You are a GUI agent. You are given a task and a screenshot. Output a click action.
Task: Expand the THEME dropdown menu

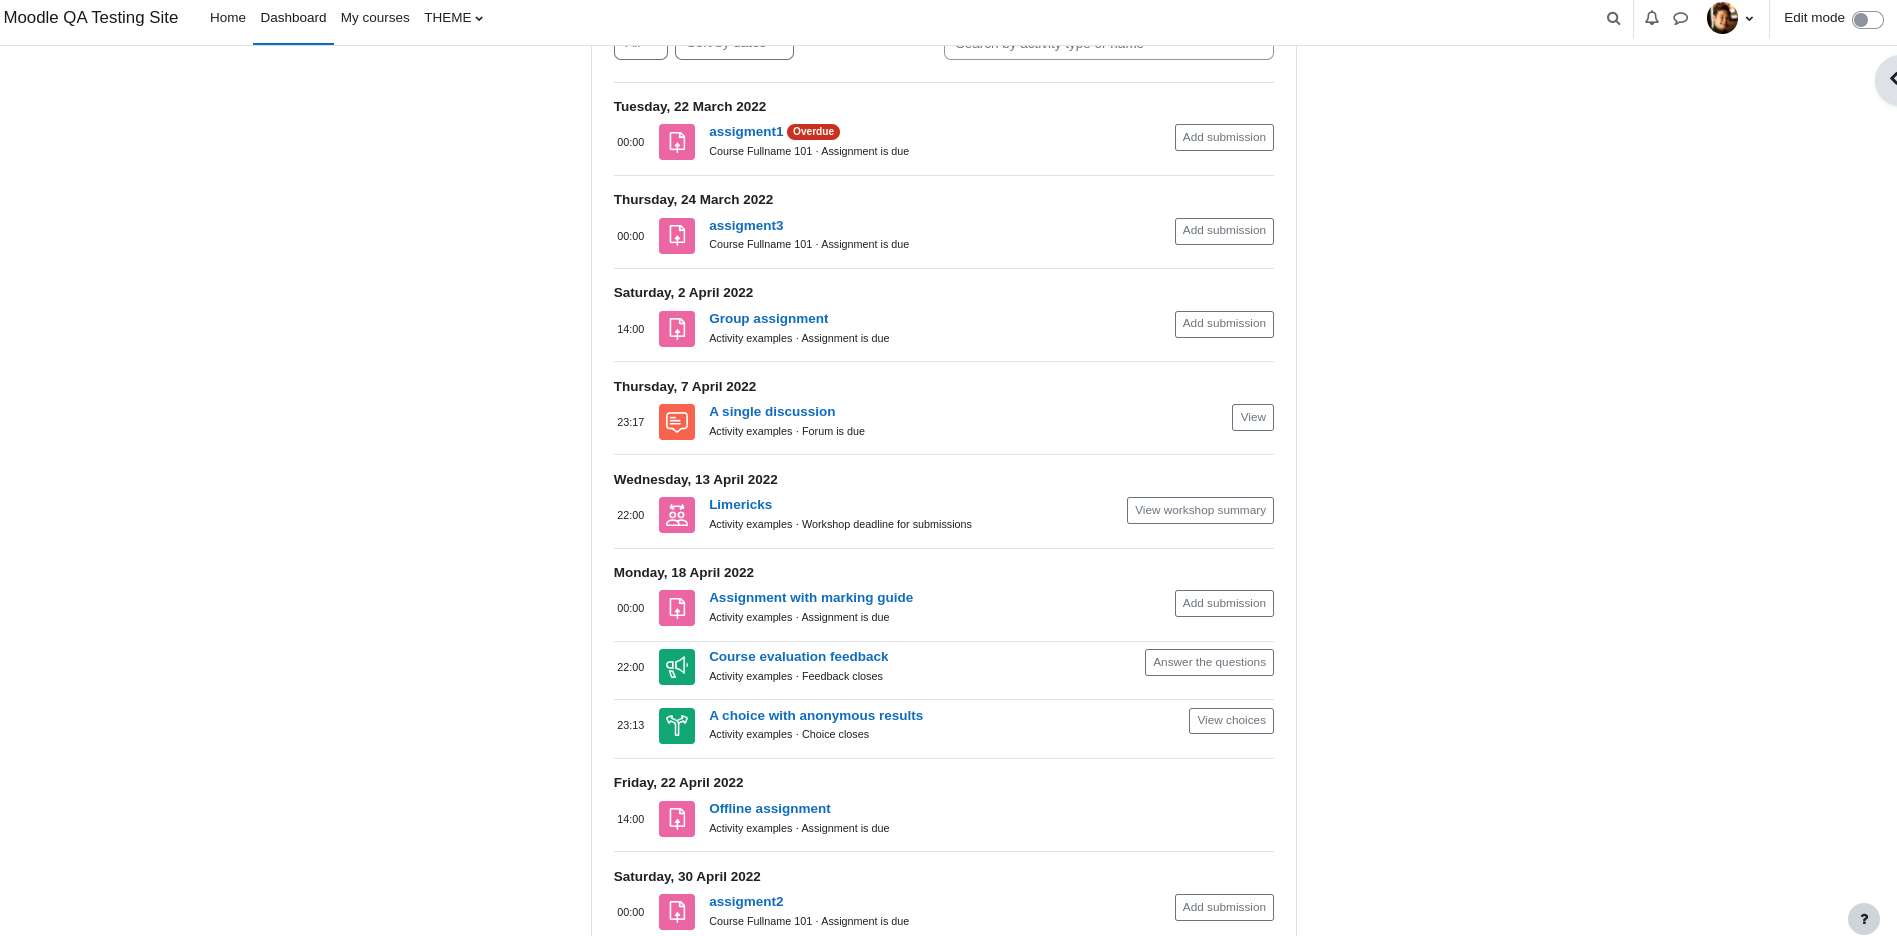pos(453,18)
